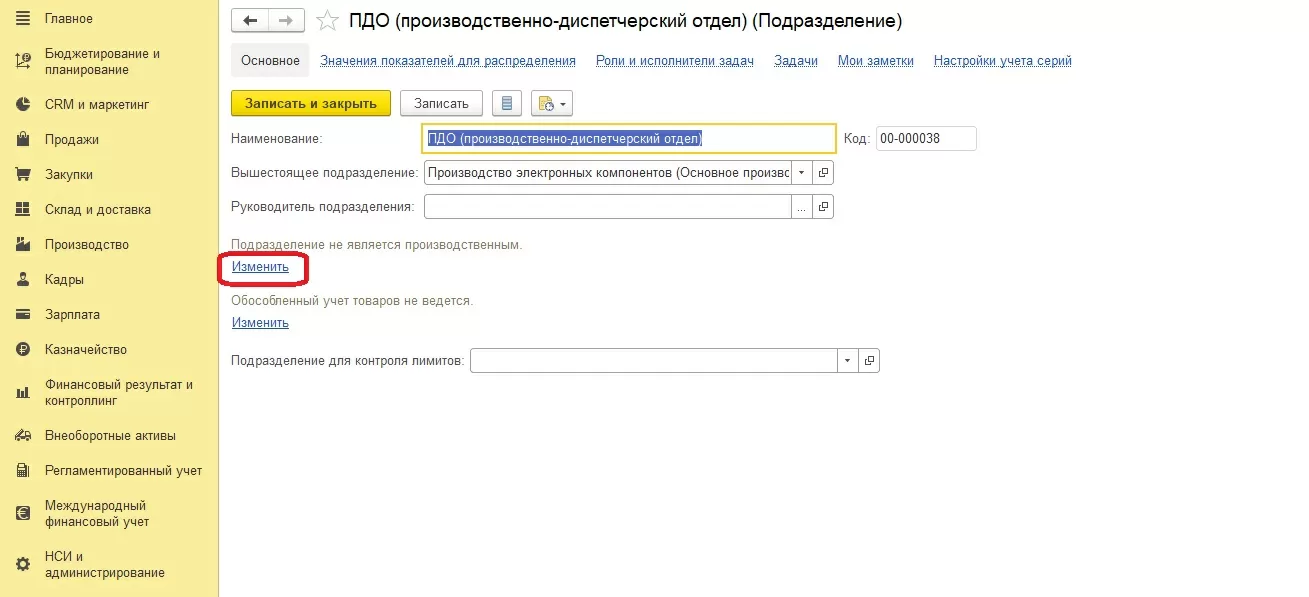Focus the Код field 00-000038
The height and width of the screenshot is (597, 1309).
pyautogui.click(x=926, y=139)
